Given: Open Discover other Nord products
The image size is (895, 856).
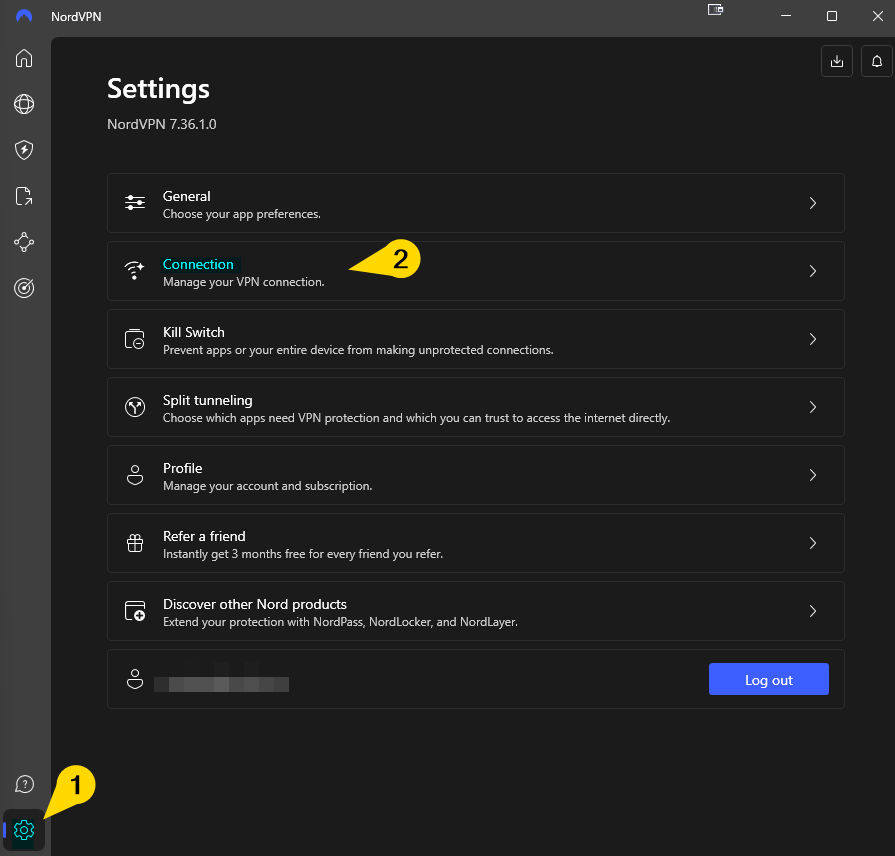Looking at the screenshot, I should coord(475,611).
